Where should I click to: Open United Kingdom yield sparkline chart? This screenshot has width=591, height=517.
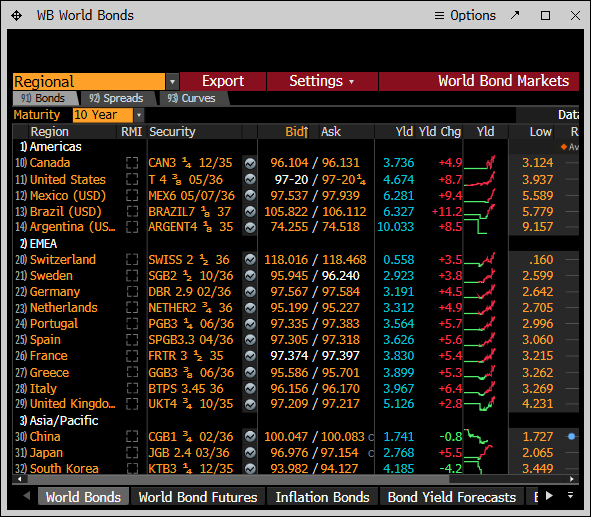(x=480, y=404)
